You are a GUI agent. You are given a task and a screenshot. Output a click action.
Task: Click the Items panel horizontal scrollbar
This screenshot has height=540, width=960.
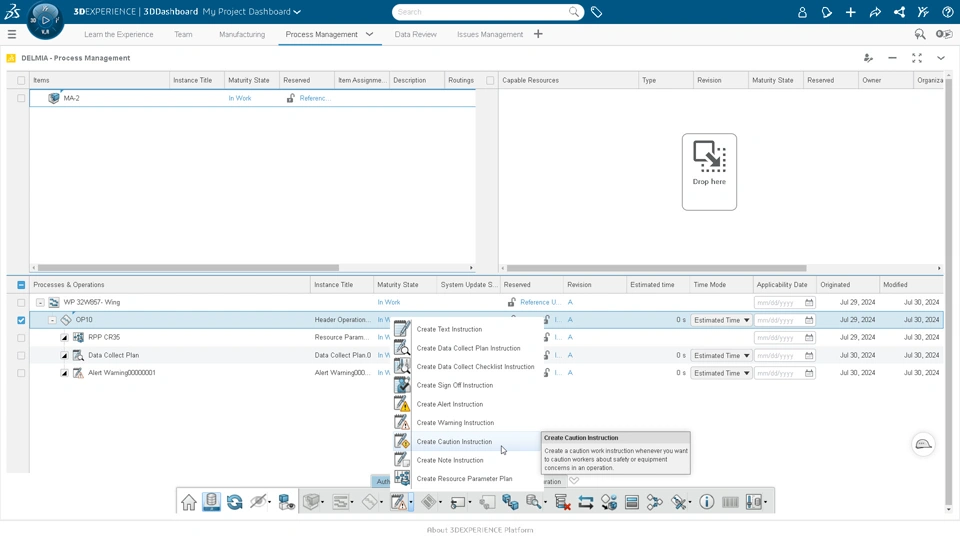pos(189,268)
